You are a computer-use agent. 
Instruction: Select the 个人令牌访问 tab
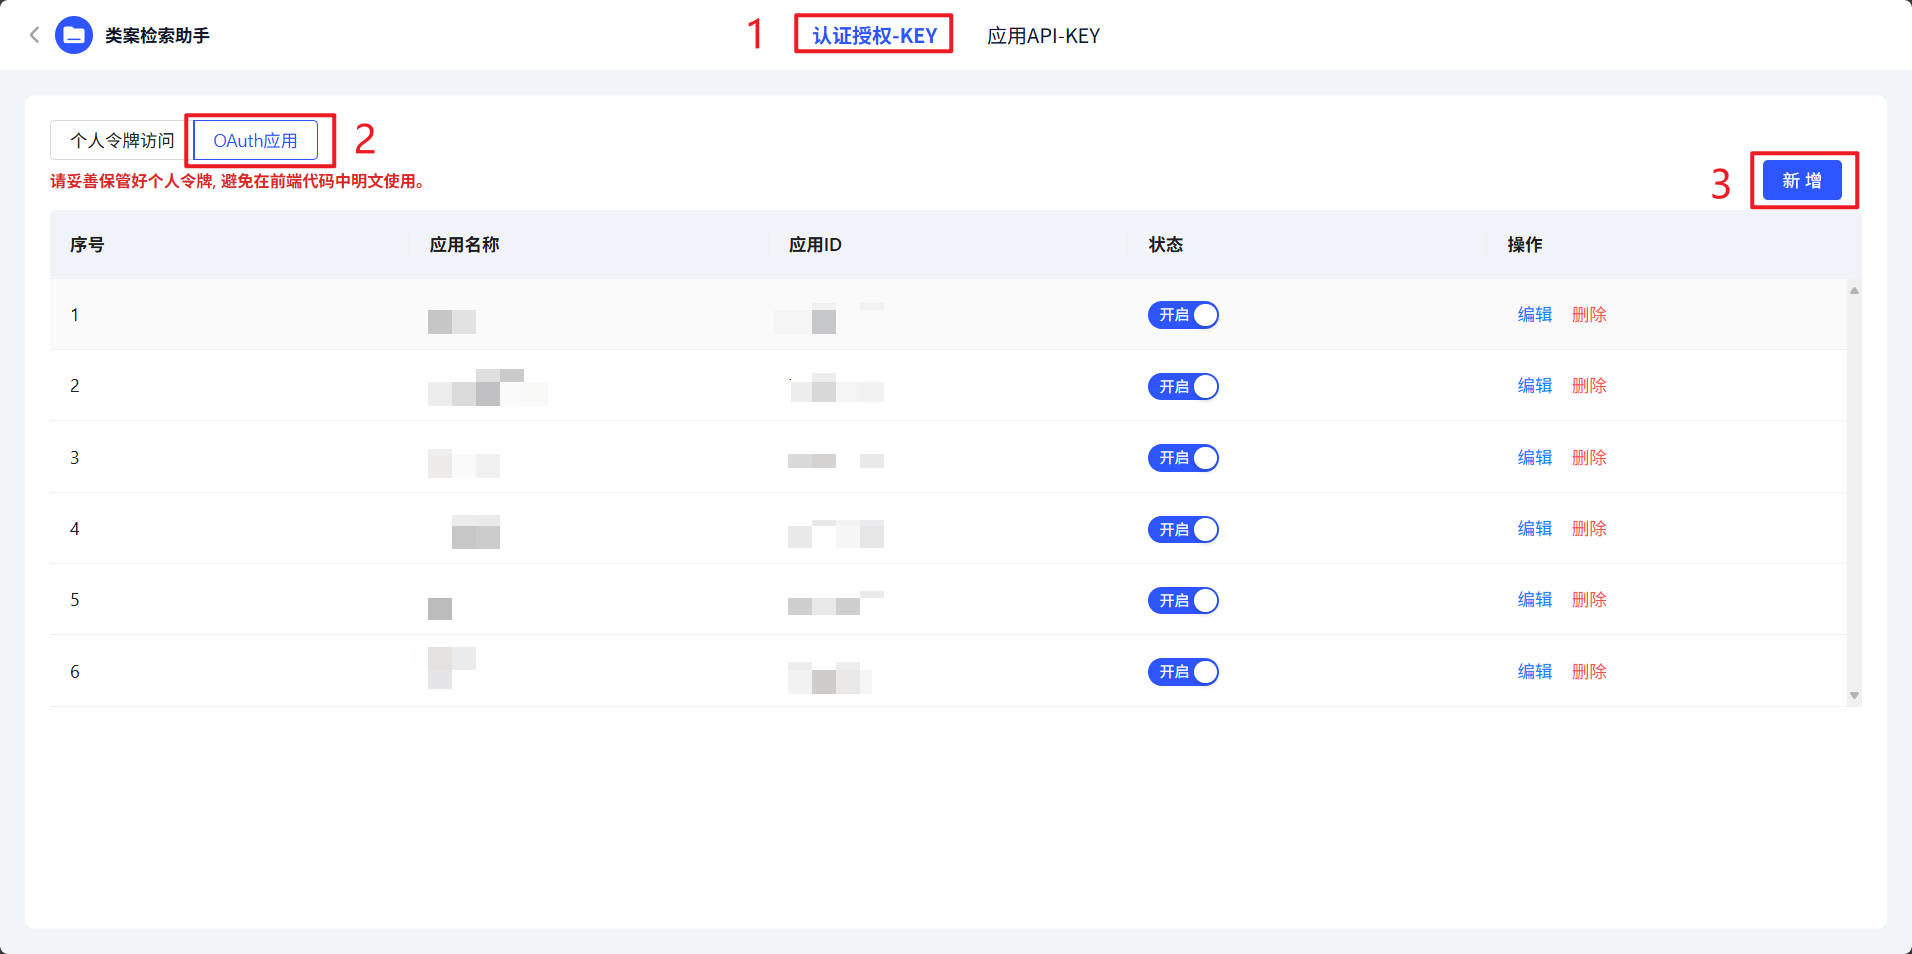click(x=122, y=140)
